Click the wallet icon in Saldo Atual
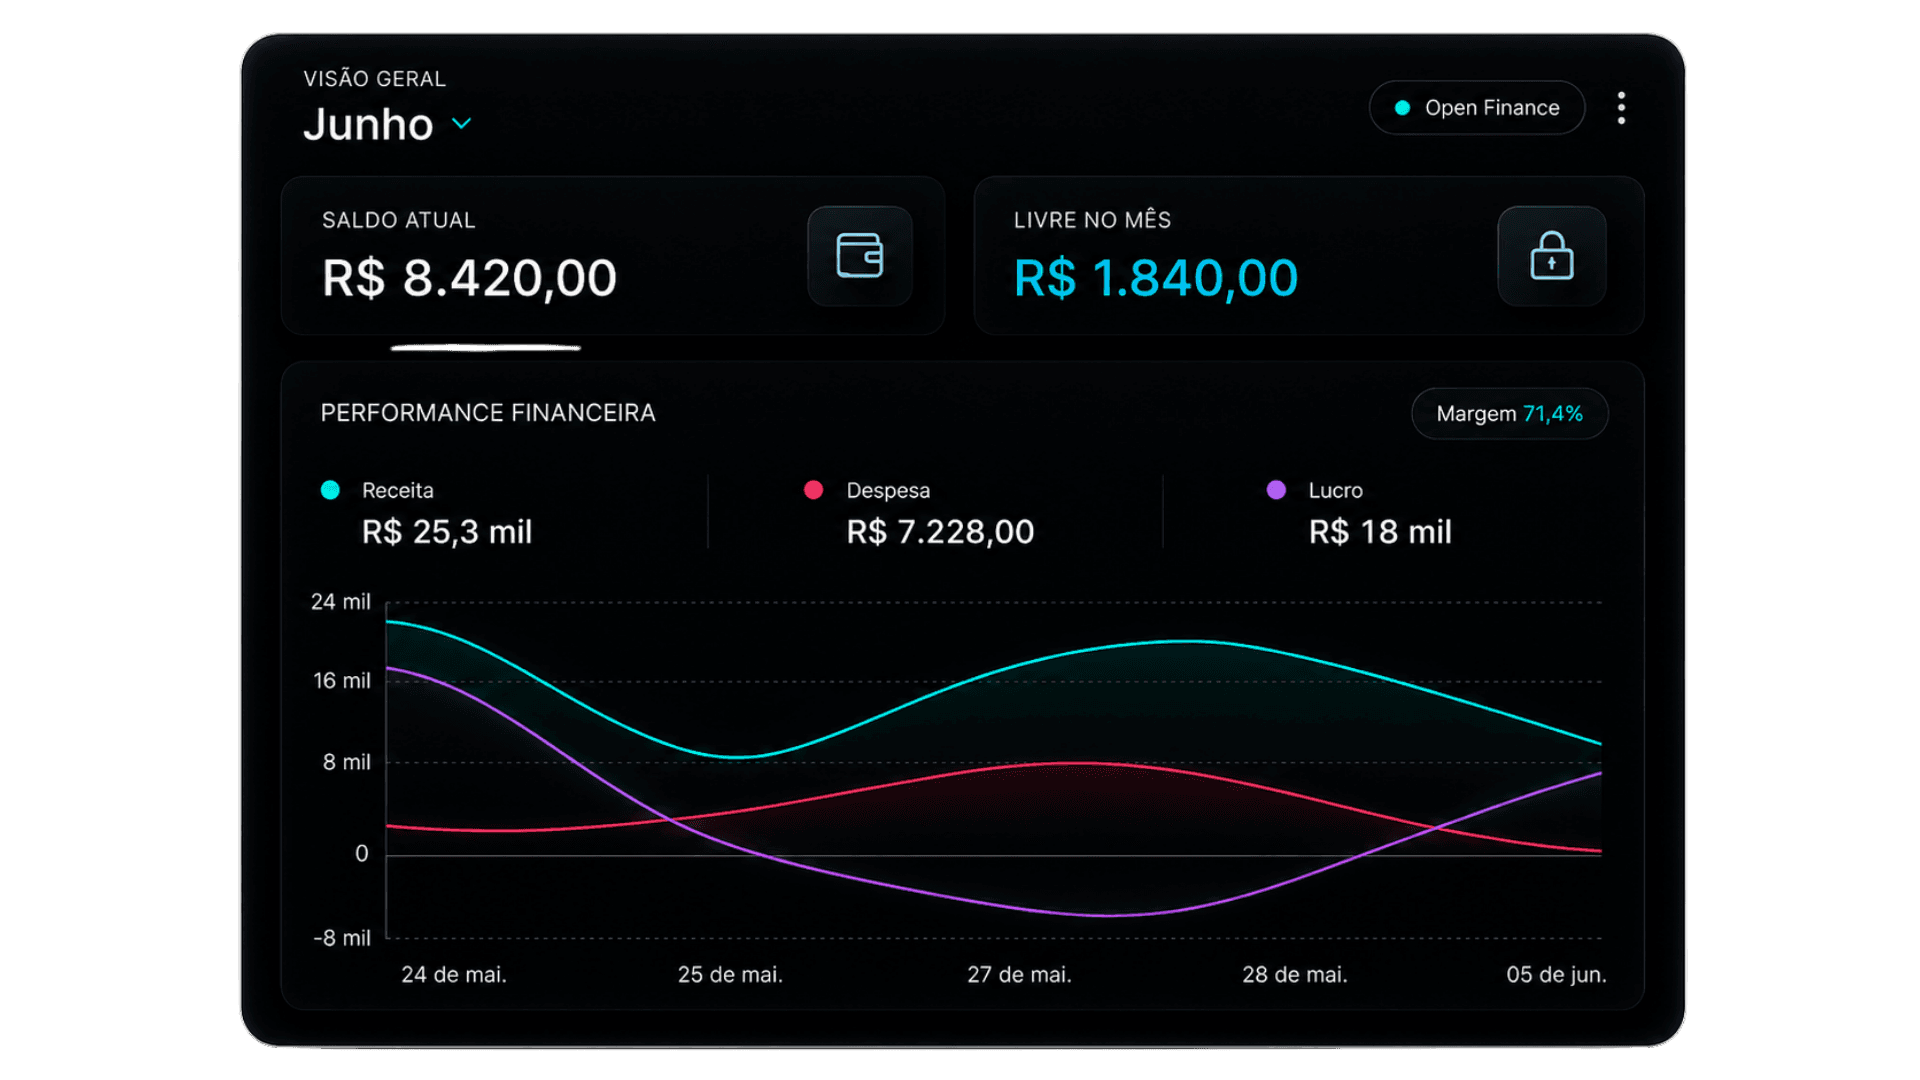The image size is (1920, 1080). 860,256
